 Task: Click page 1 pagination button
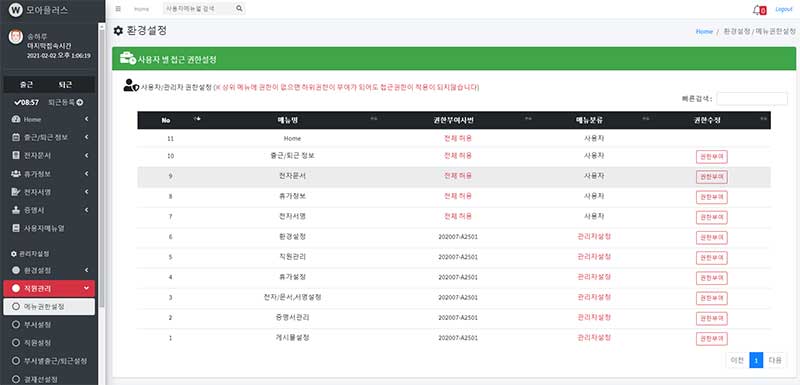(x=756, y=360)
